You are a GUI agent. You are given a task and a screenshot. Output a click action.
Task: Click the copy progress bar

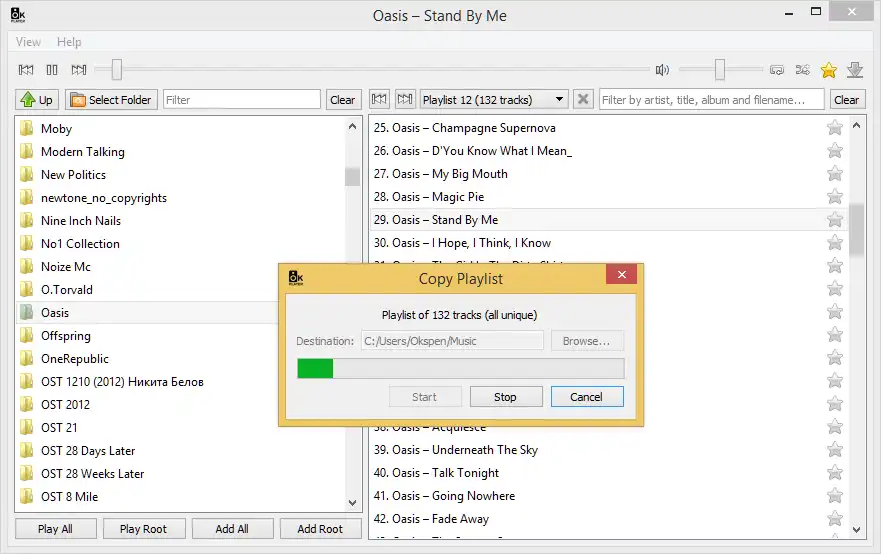pos(461,369)
